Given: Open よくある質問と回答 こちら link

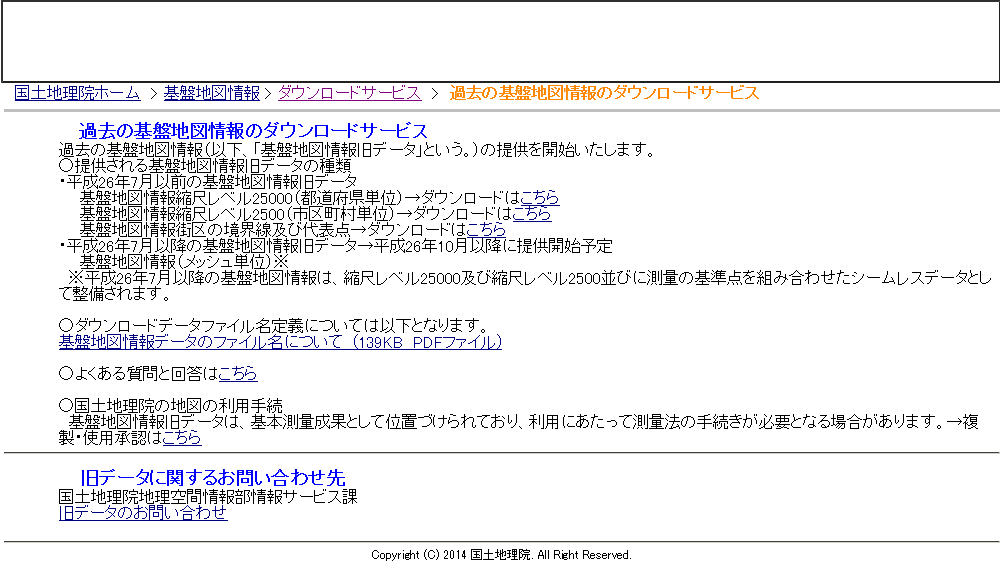Looking at the screenshot, I should 237,373.
